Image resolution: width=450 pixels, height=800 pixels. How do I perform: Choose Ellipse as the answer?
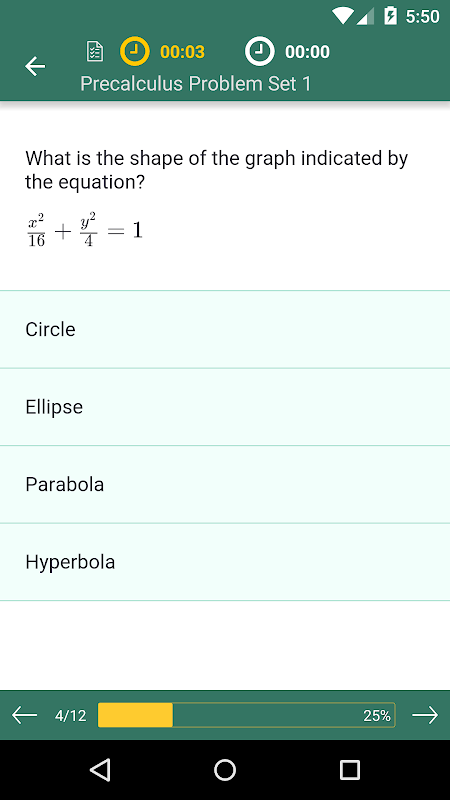pos(225,407)
